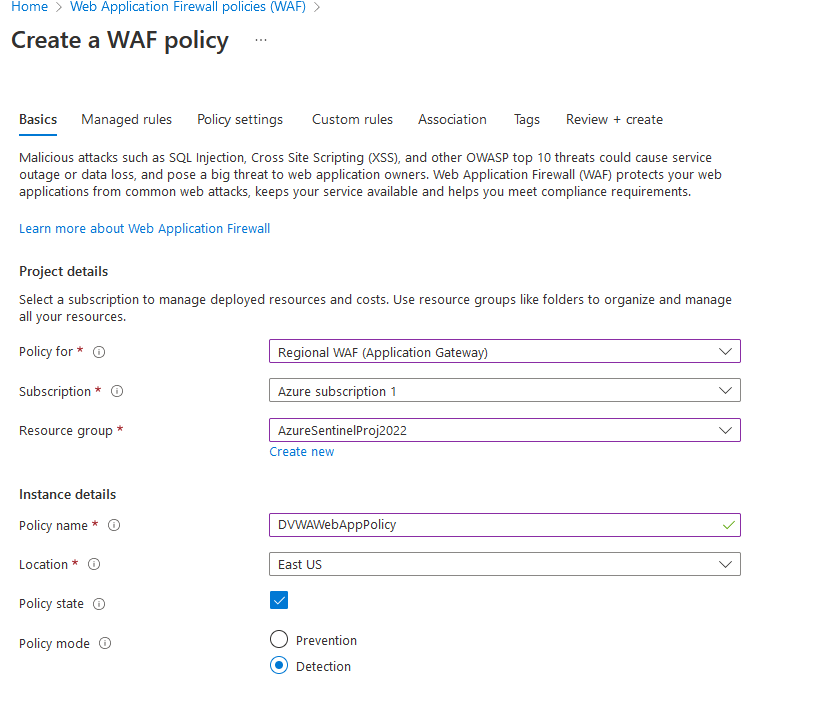Viewport: 839px width, 727px height.
Task: Expand the Policy for dropdown
Action: click(x=504, y=352)
